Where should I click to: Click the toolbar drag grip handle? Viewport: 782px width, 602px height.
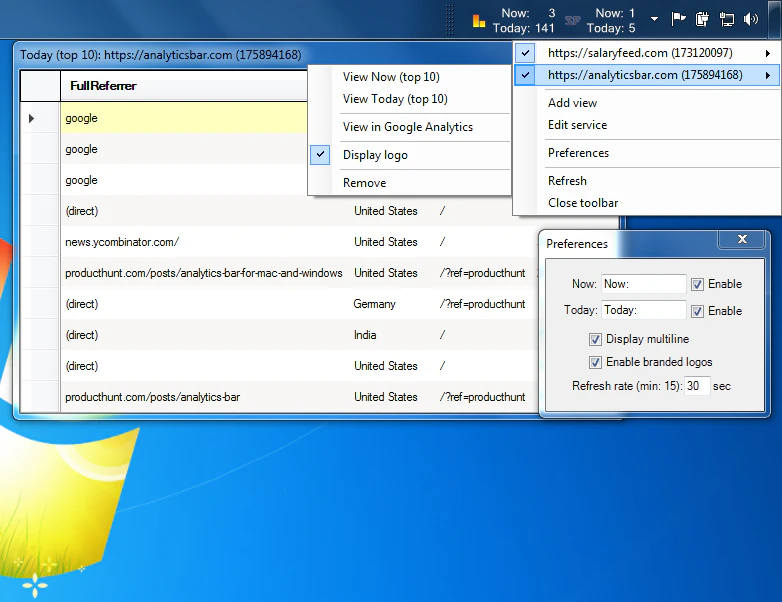click(449, 19)
